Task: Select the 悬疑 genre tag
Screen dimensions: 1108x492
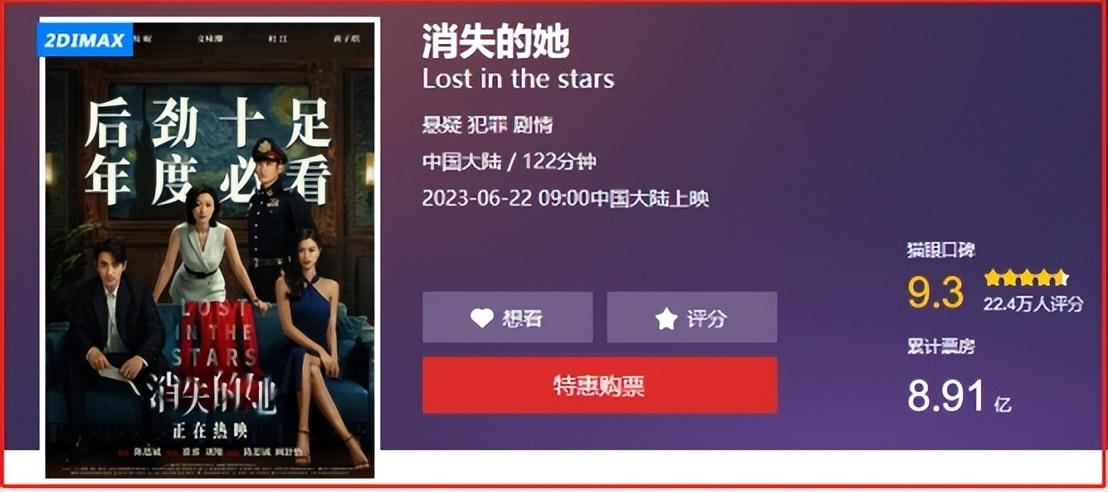Action: pyautogui.click(x=442, y=126)
